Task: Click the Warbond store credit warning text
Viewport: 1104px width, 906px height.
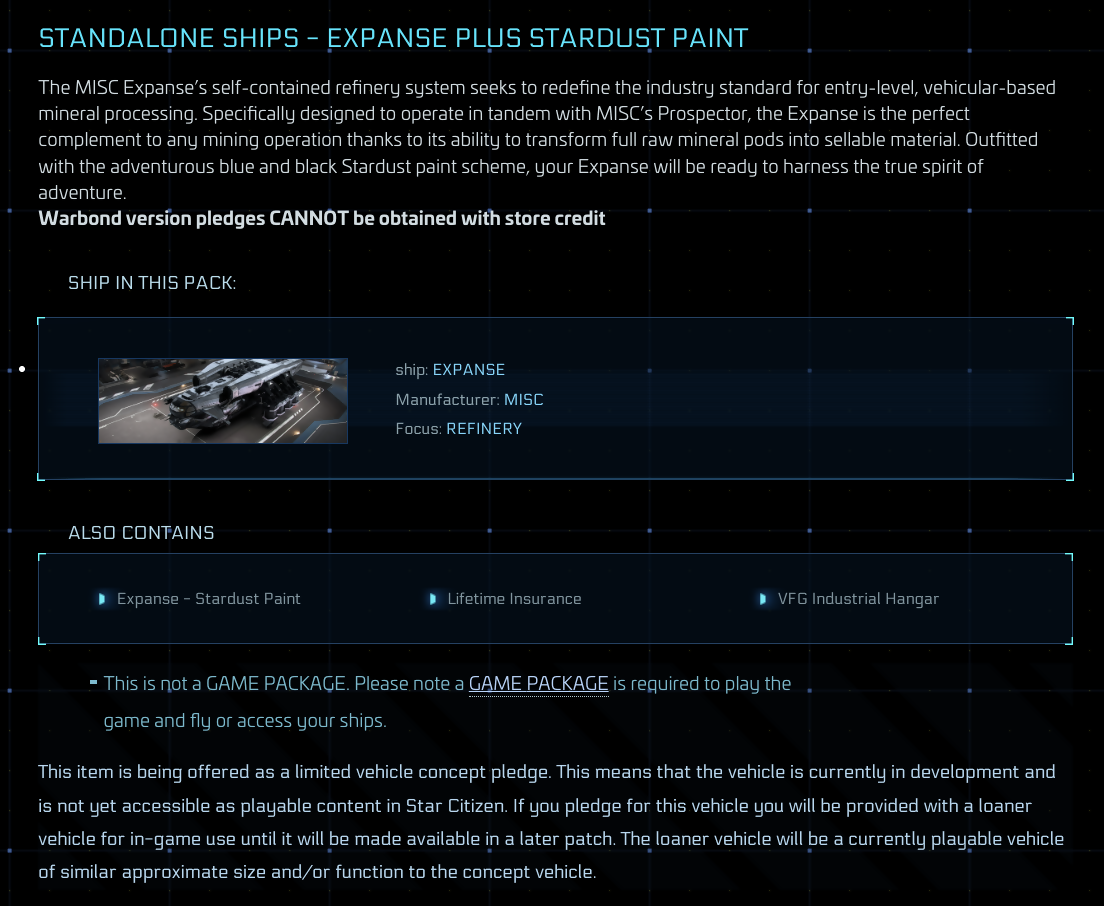Action: (322, 218)
